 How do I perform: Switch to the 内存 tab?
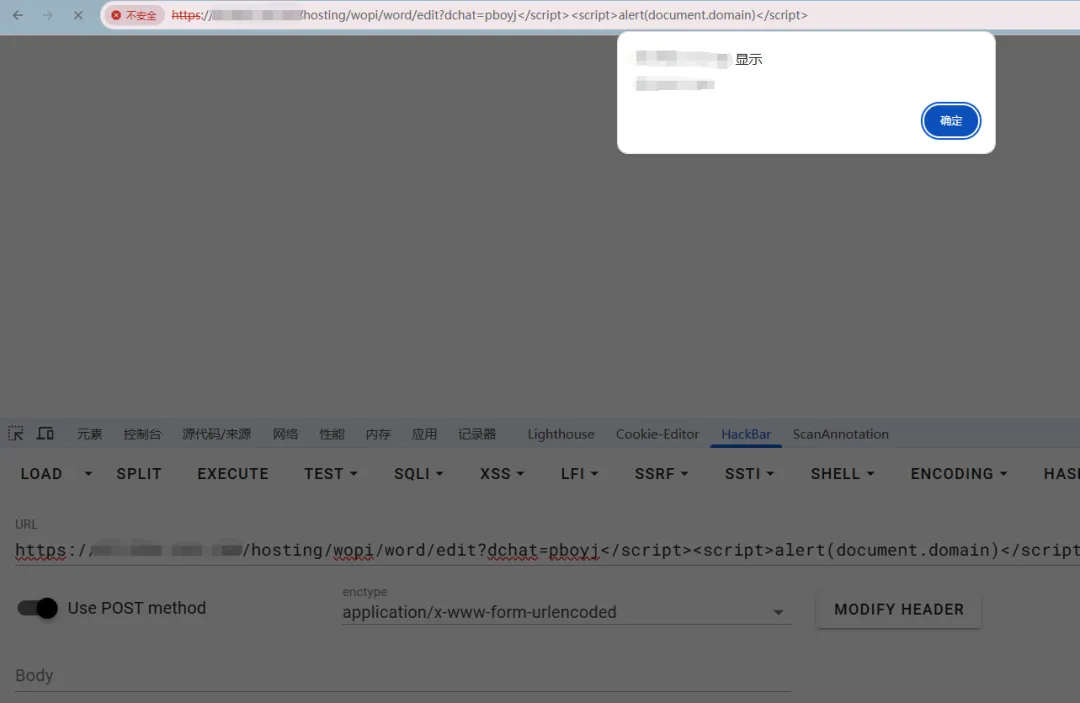[x=377, y=434]
